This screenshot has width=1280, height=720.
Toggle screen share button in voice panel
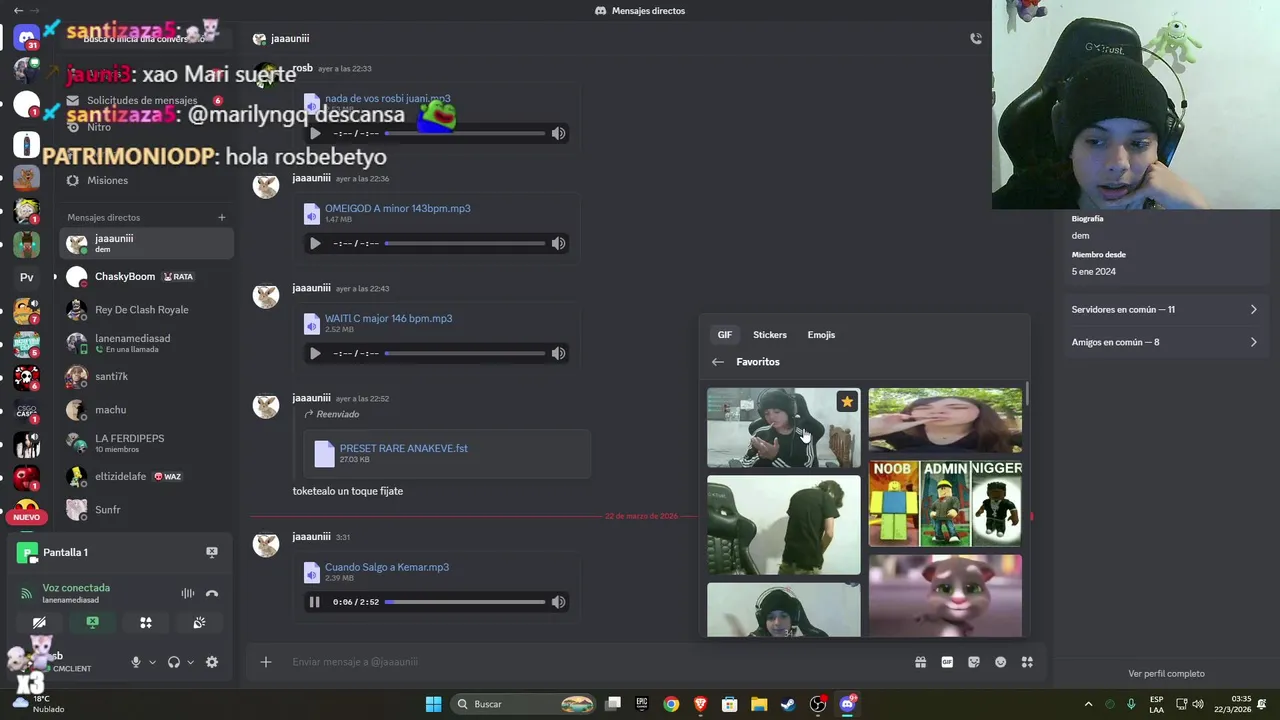[x=92, y=622]
